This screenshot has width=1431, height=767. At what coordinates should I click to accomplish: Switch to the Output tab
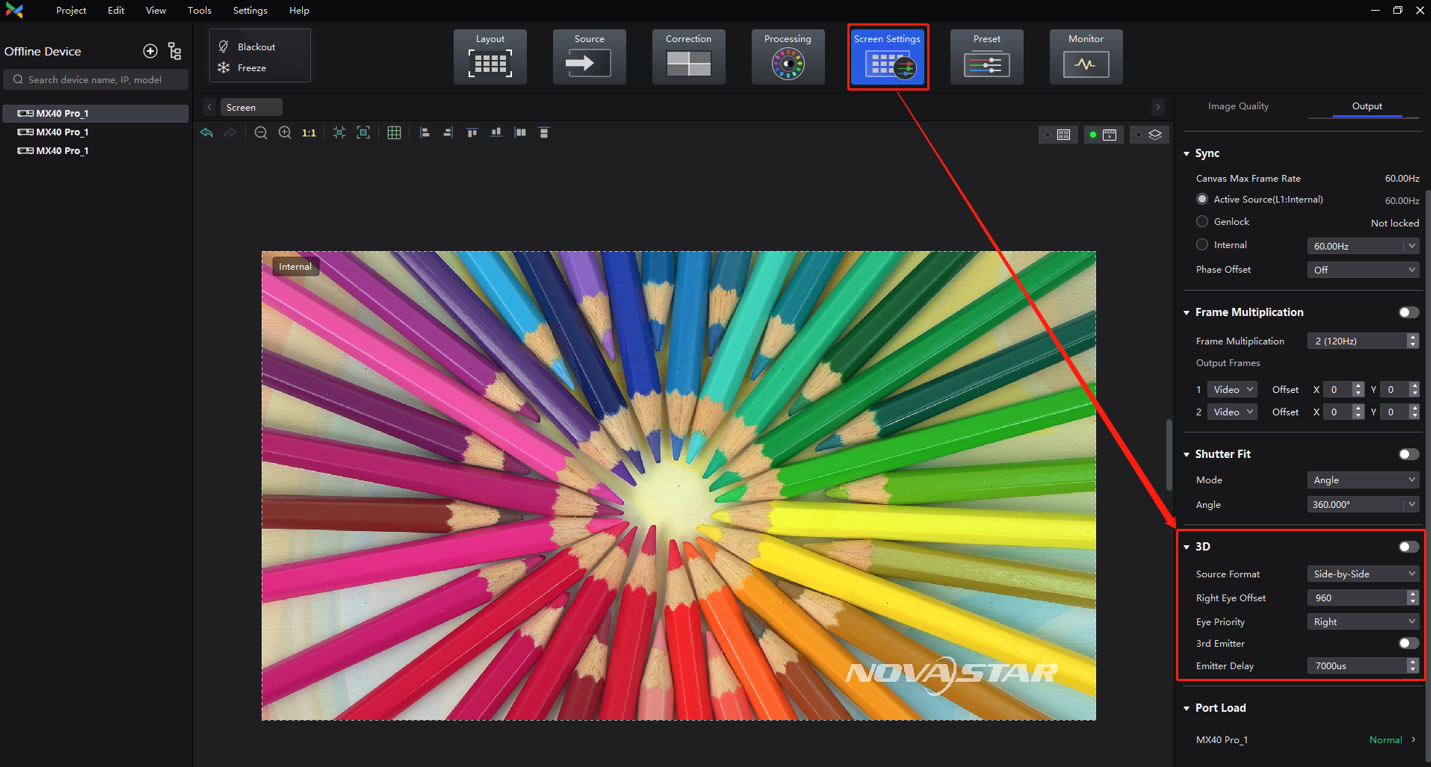[1367, 106]
